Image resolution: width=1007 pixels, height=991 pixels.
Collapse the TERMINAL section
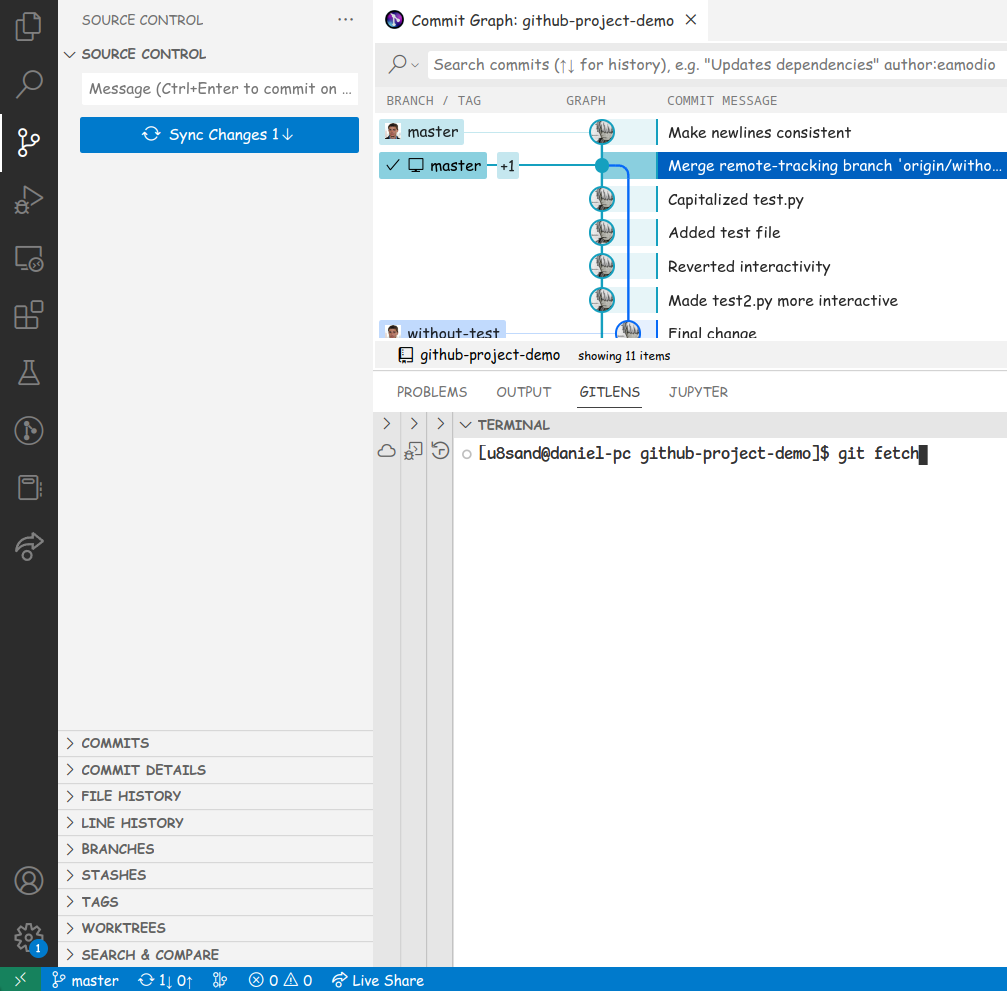pyautogui.click(x=465, y=425)
